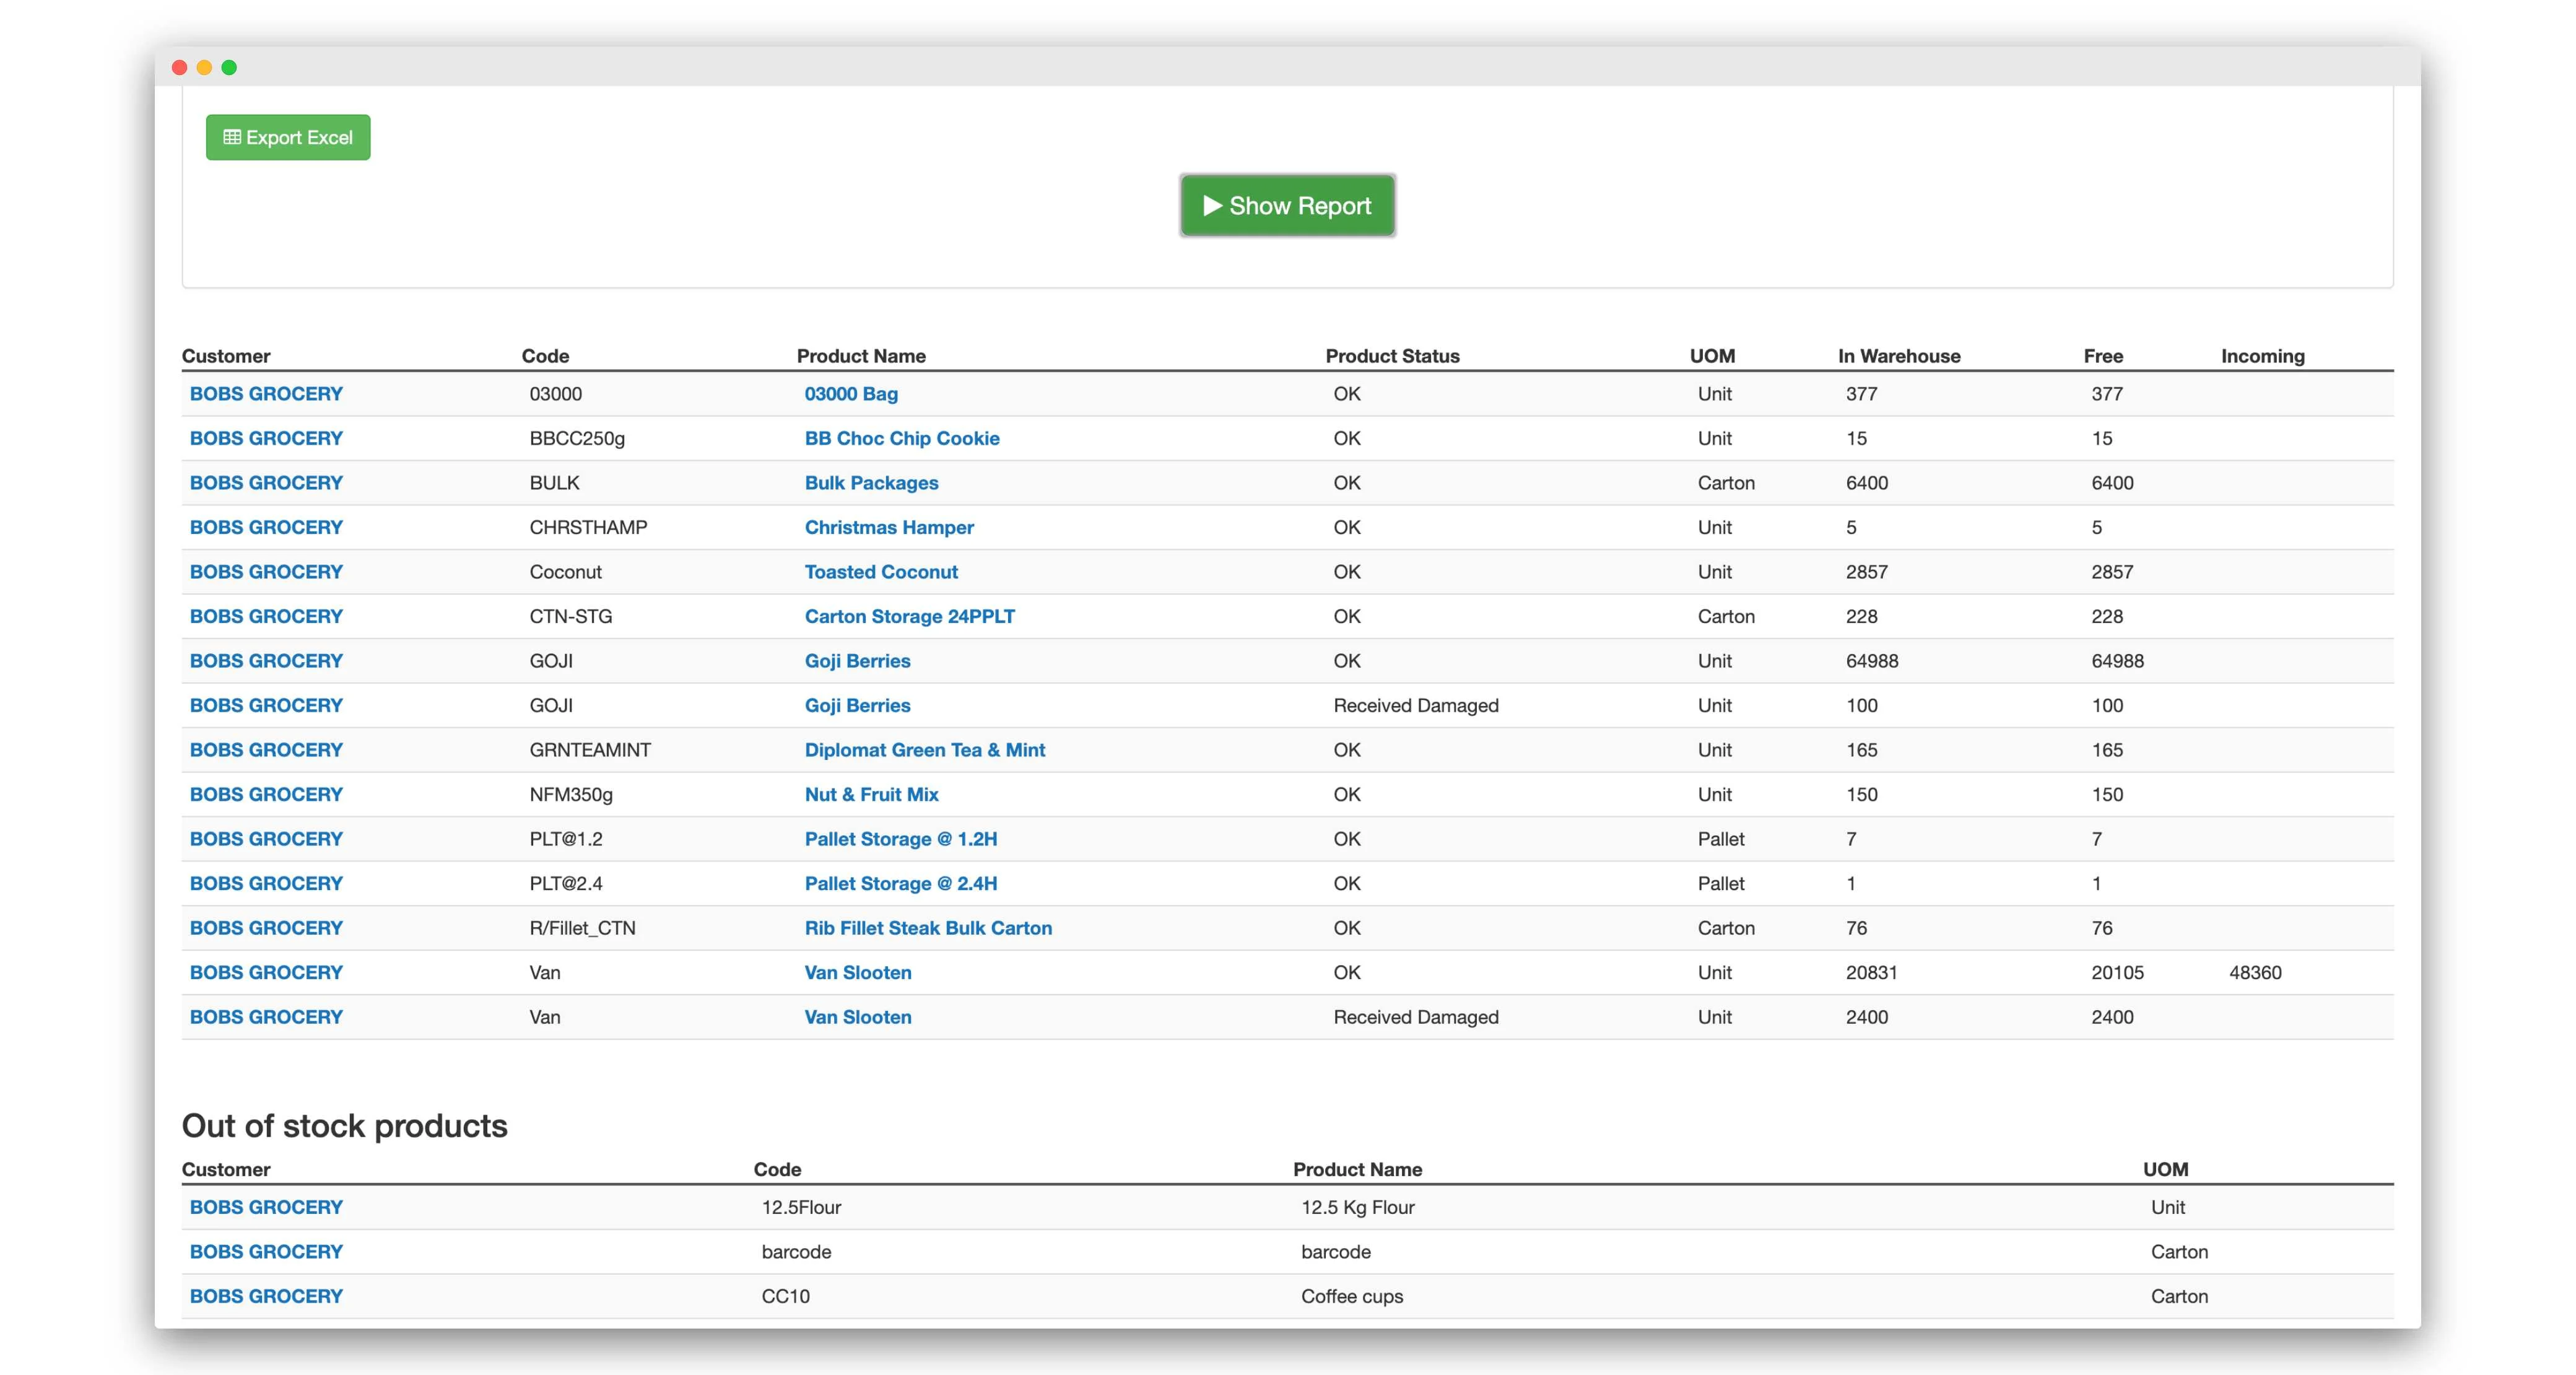Open Van Slooten link with OK status
2576x1375 pixels.
pyautogui.click(x=858, y=972)
